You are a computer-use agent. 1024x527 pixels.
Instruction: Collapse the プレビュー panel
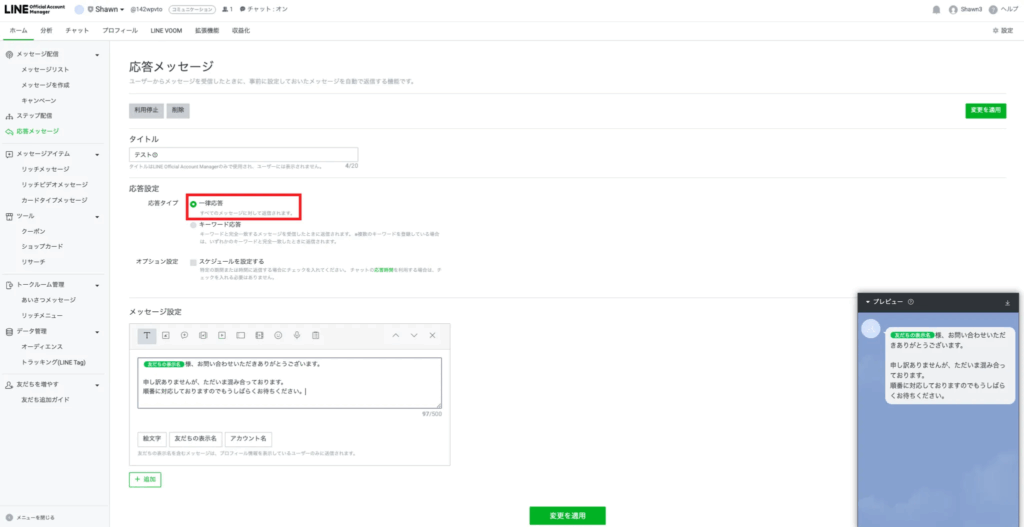pyautogui.click(x=868, y=302)
